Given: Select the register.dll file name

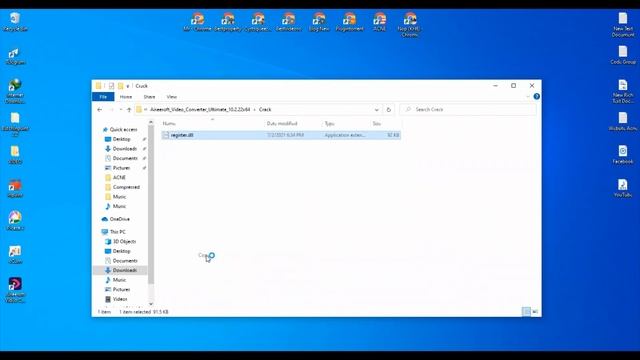Looking at the screenshot, I should [x=182, y=135].
